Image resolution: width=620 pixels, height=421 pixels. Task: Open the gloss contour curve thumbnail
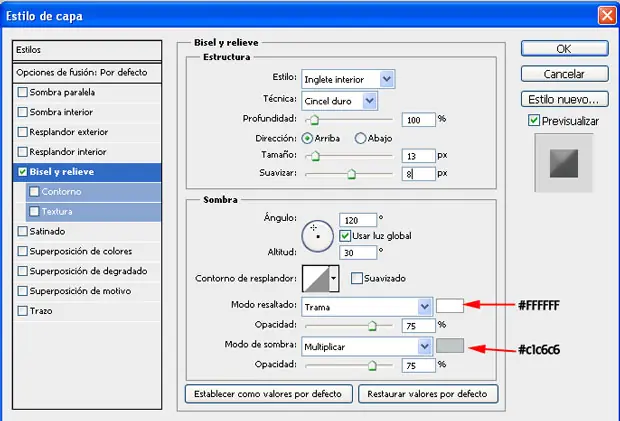pos(316,278)
